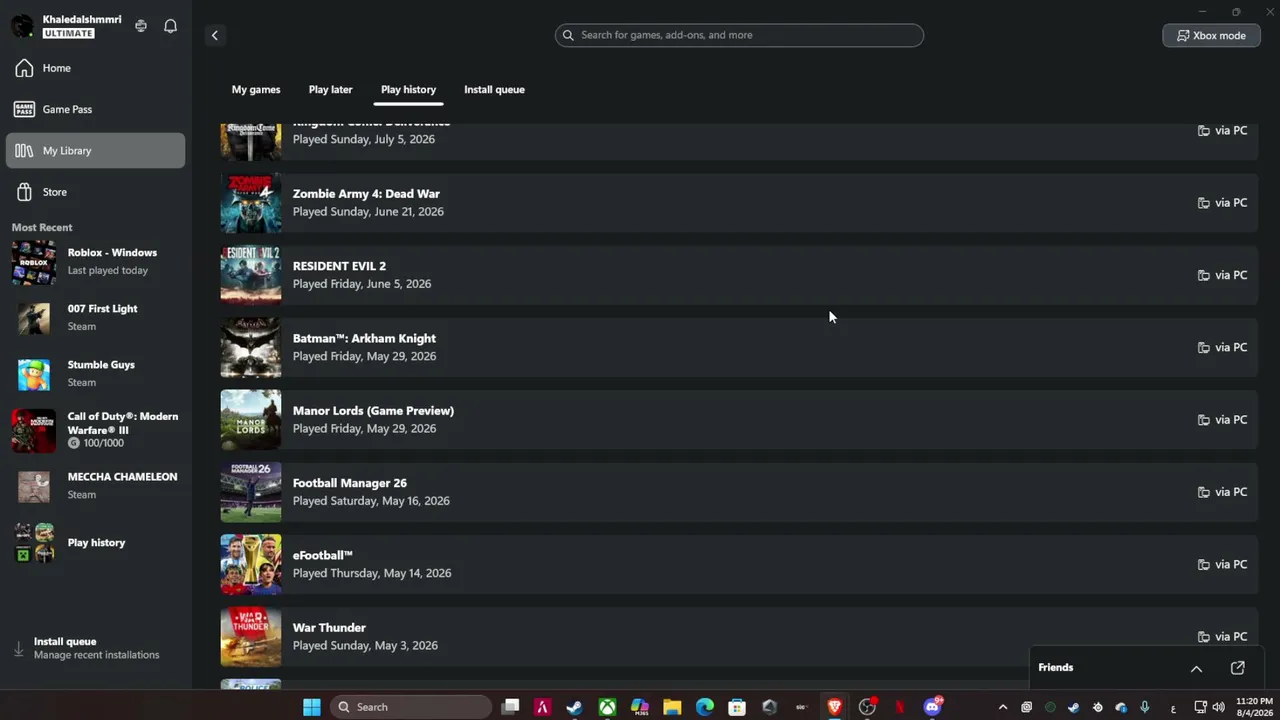1280x720 pixels.
Task: Open Stumble Guys from Most Recent
Action: pos(95,374)
